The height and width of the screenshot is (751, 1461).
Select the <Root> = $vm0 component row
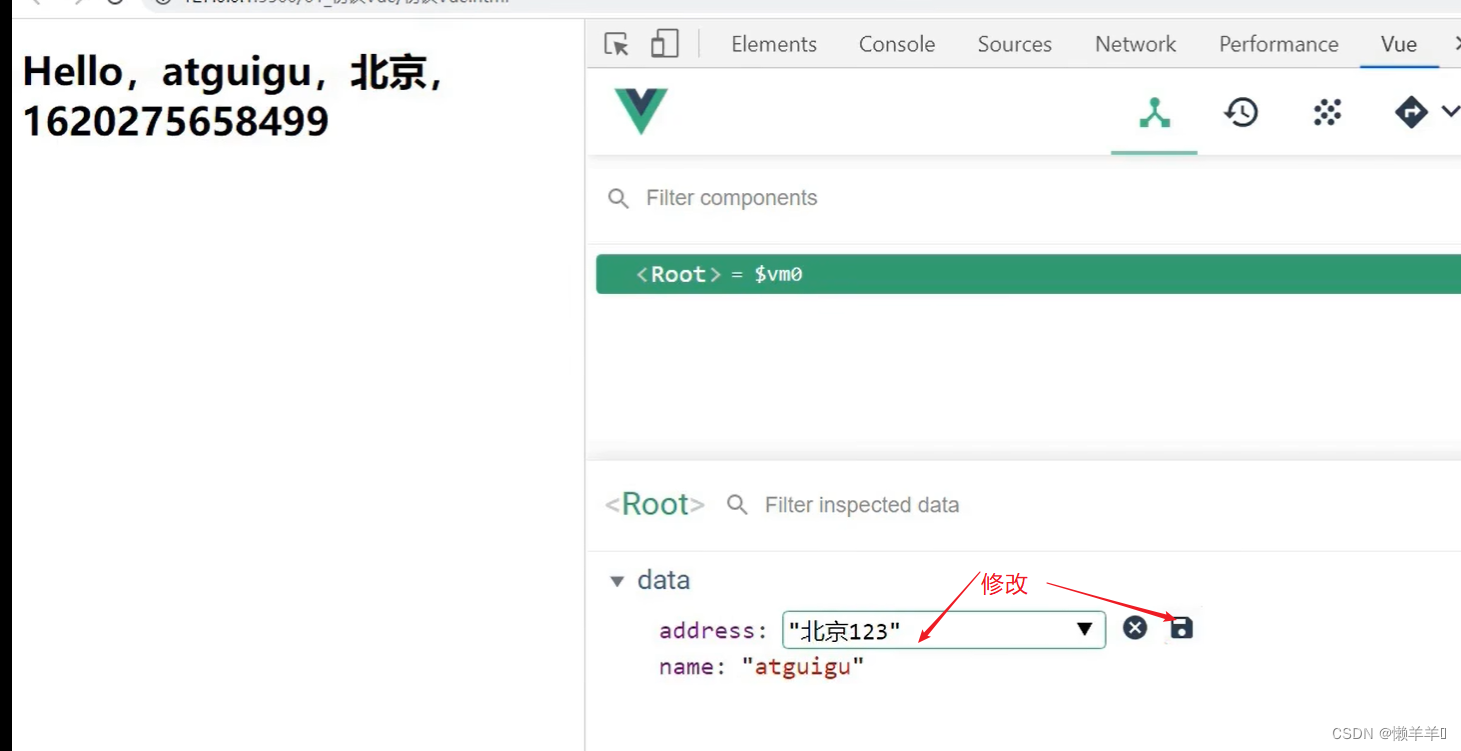1028,274
